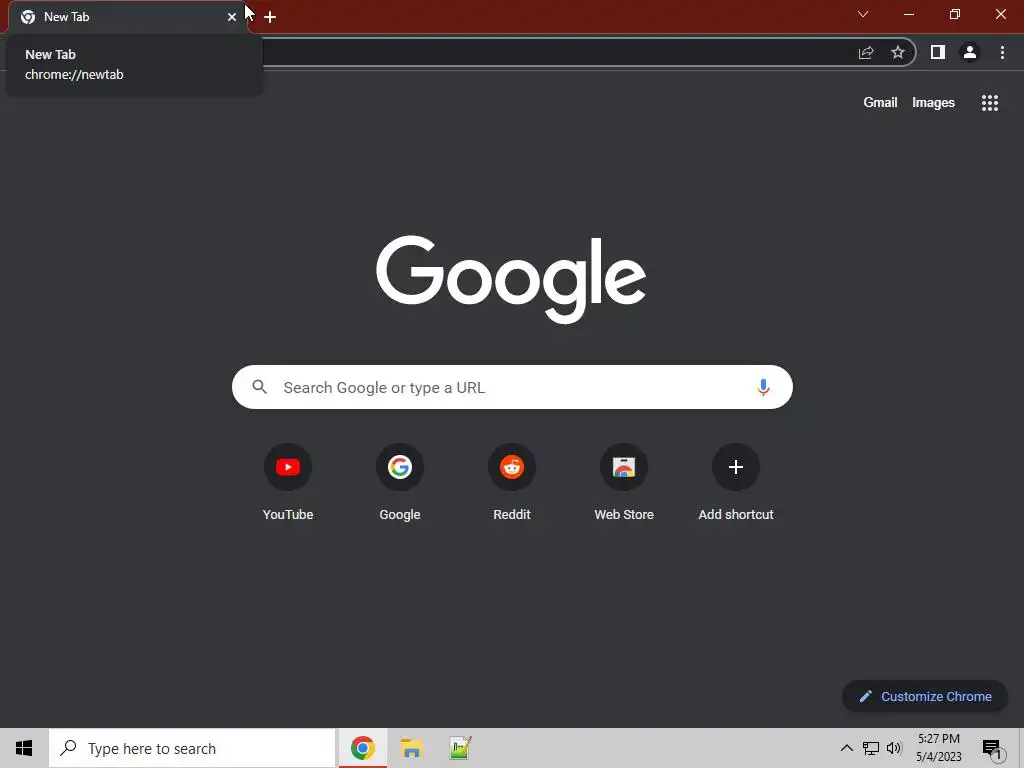
Task: Click the Customize Chrome button
Action: tap(925, 696)
